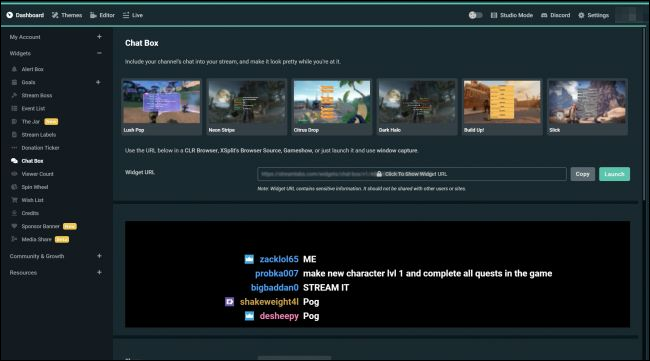Open Viewer Count widget page
The height and width of the screenshot is (361, 650).
(x=37, y=174)
